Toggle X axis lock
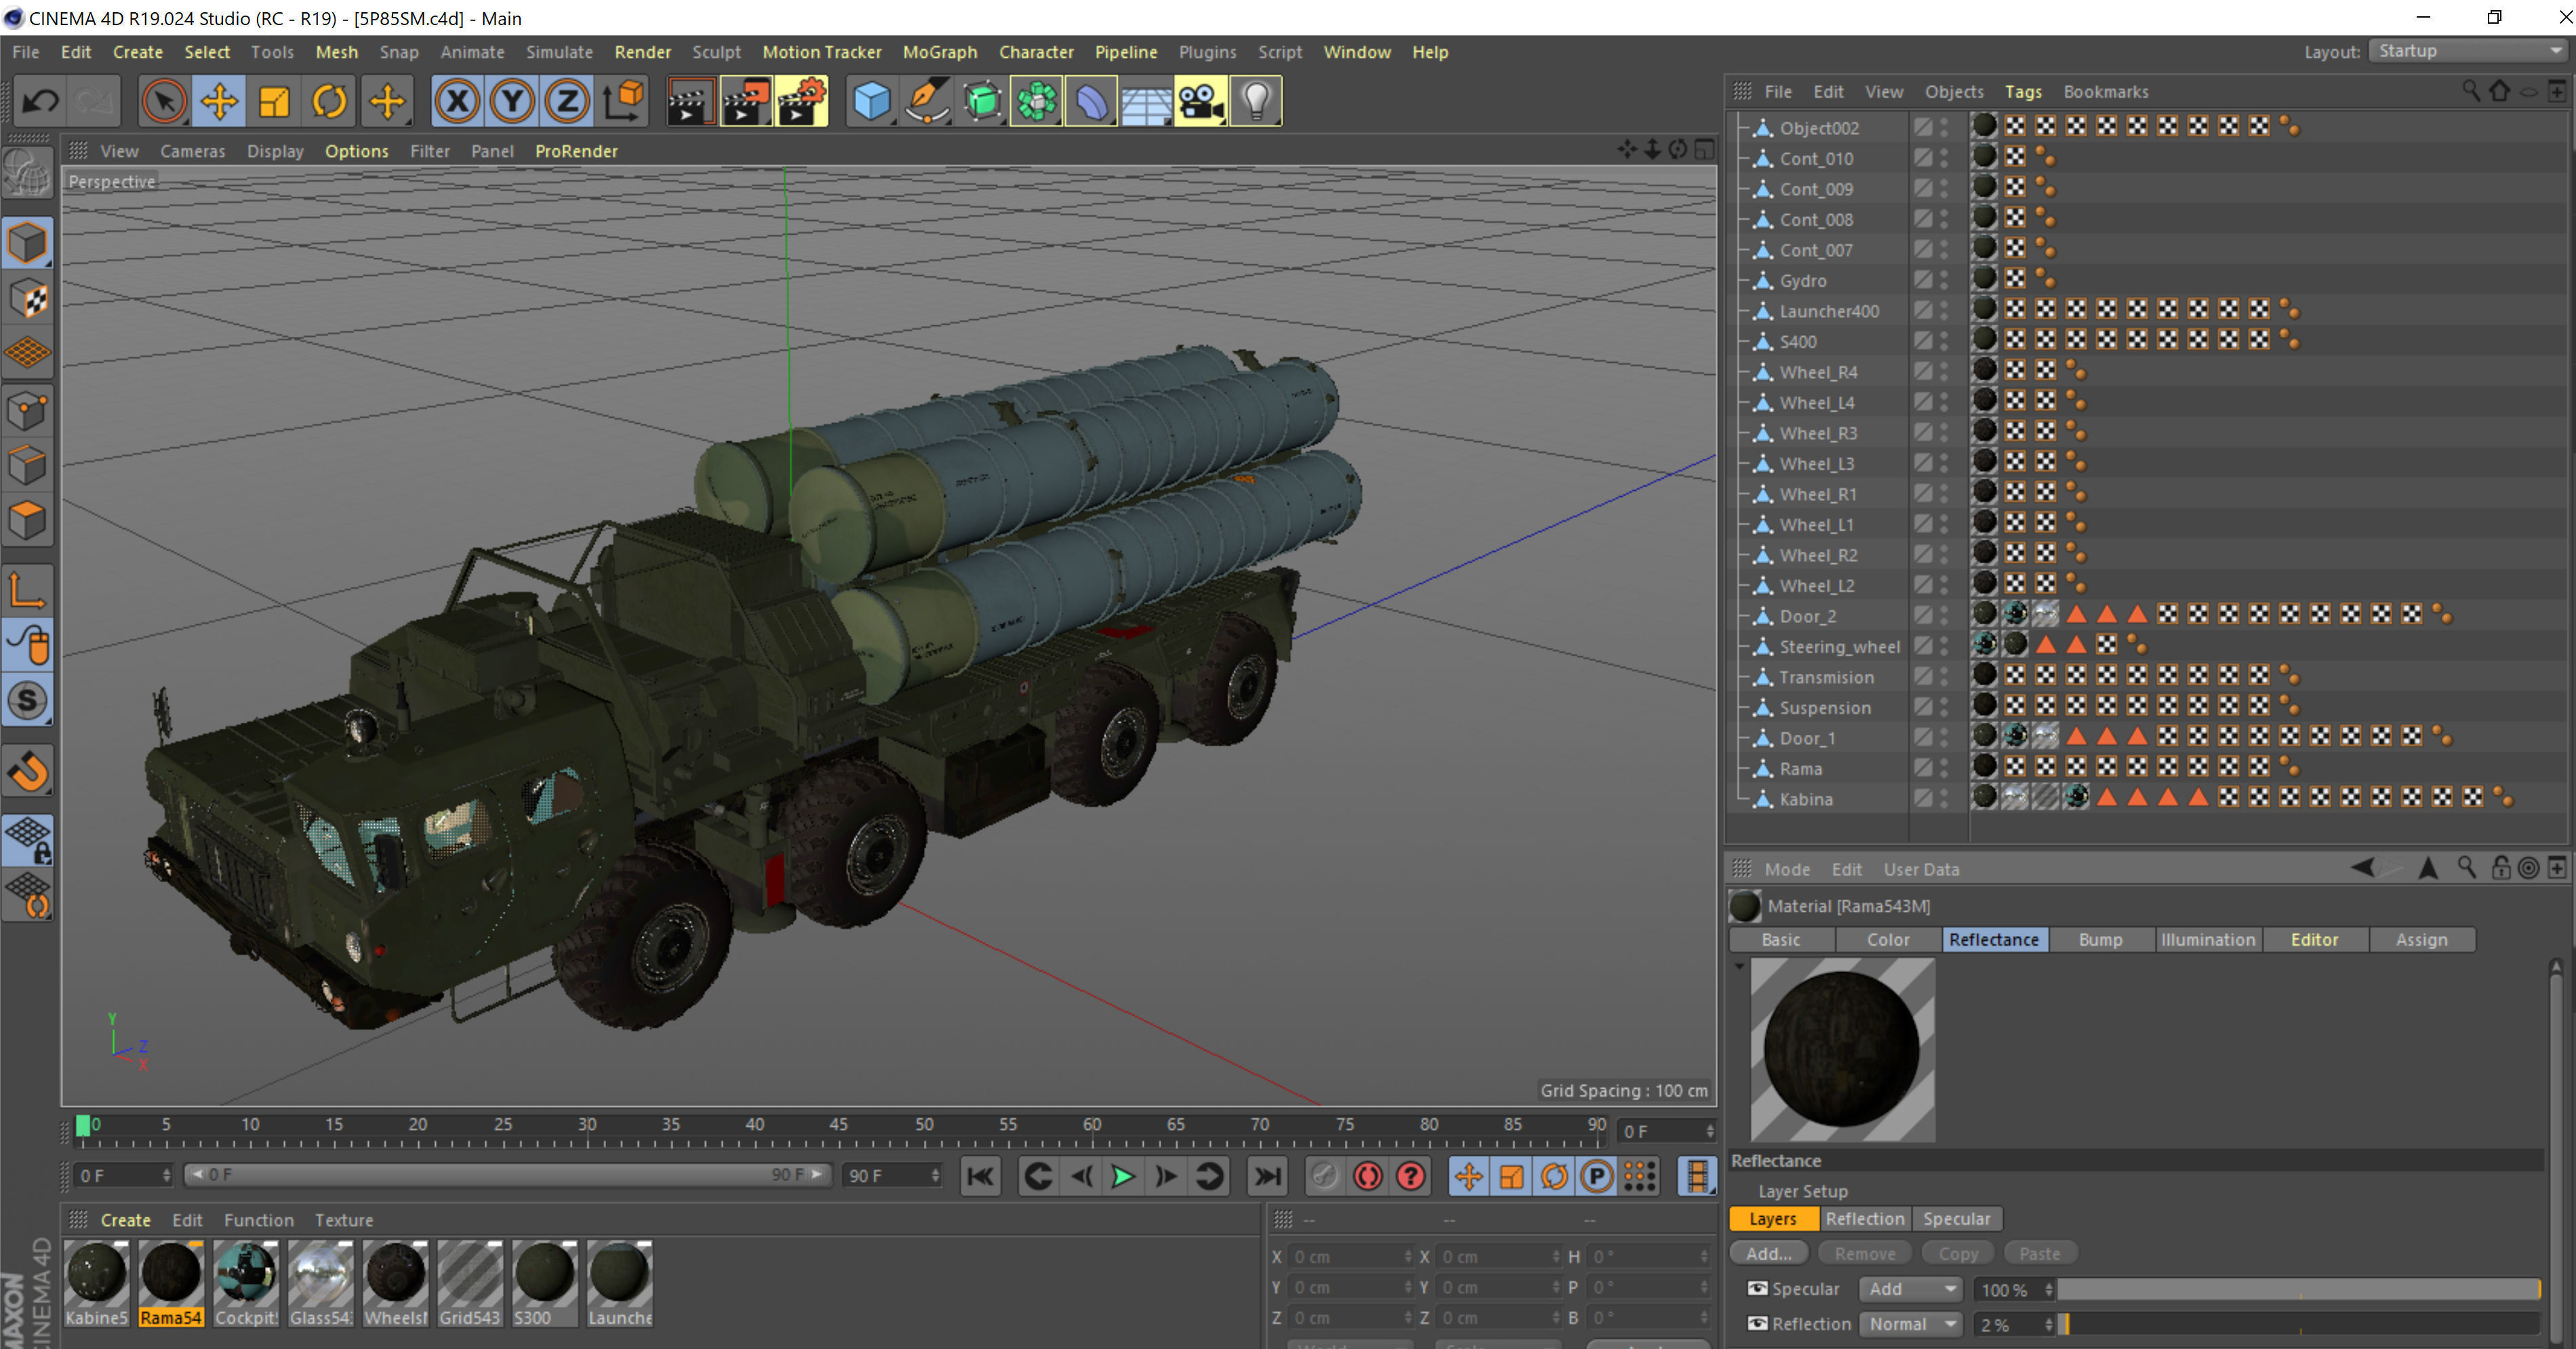The image size is (2576, 1349). pyautogui.click(x=457, y=101)
